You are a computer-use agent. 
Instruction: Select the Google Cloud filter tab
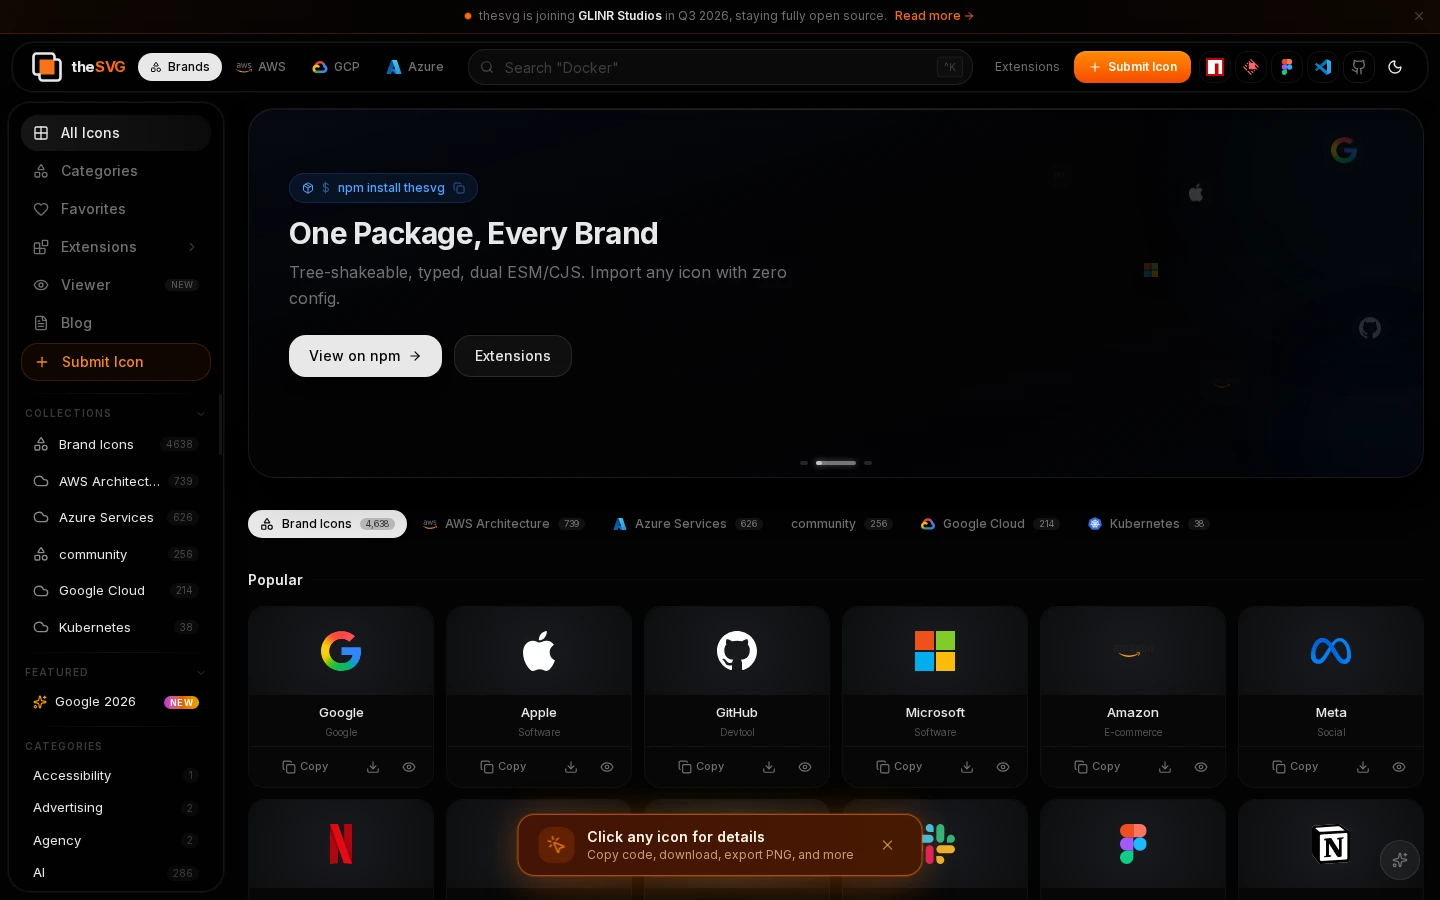(989, 524)
